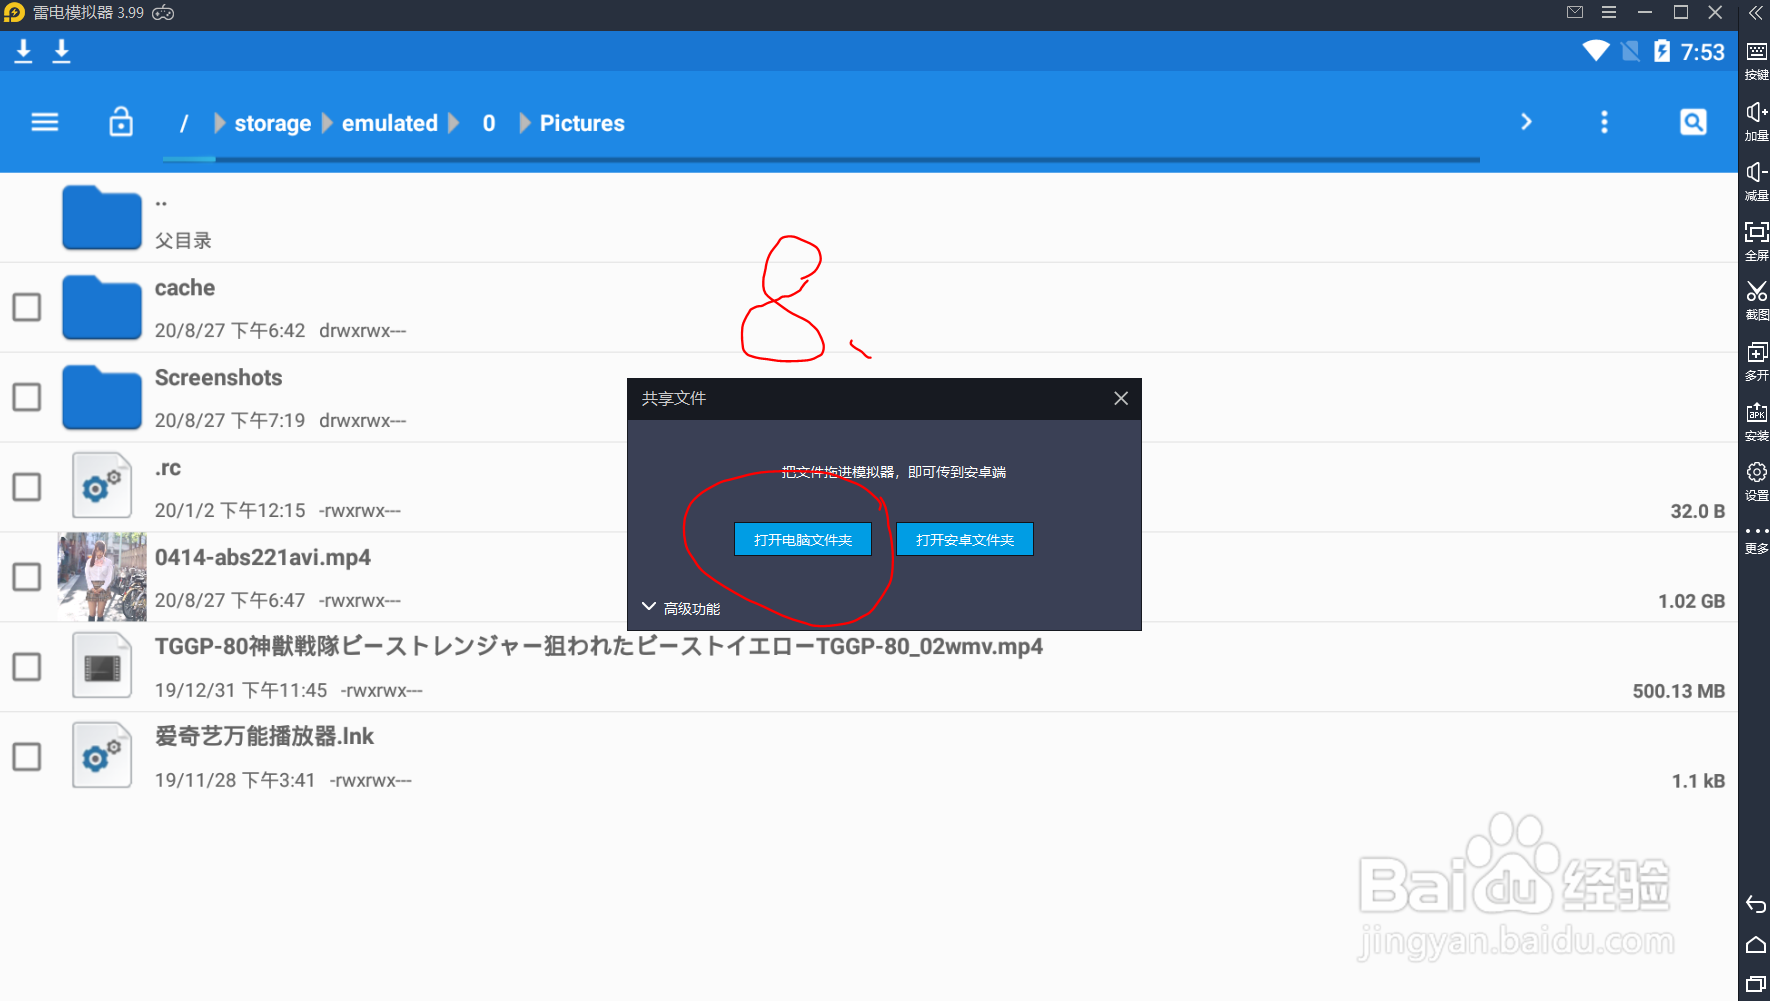Navigate to storage in breadcrumb
The height and width of the screenshot is (1001, 1770).
click(x=273, y=123)
